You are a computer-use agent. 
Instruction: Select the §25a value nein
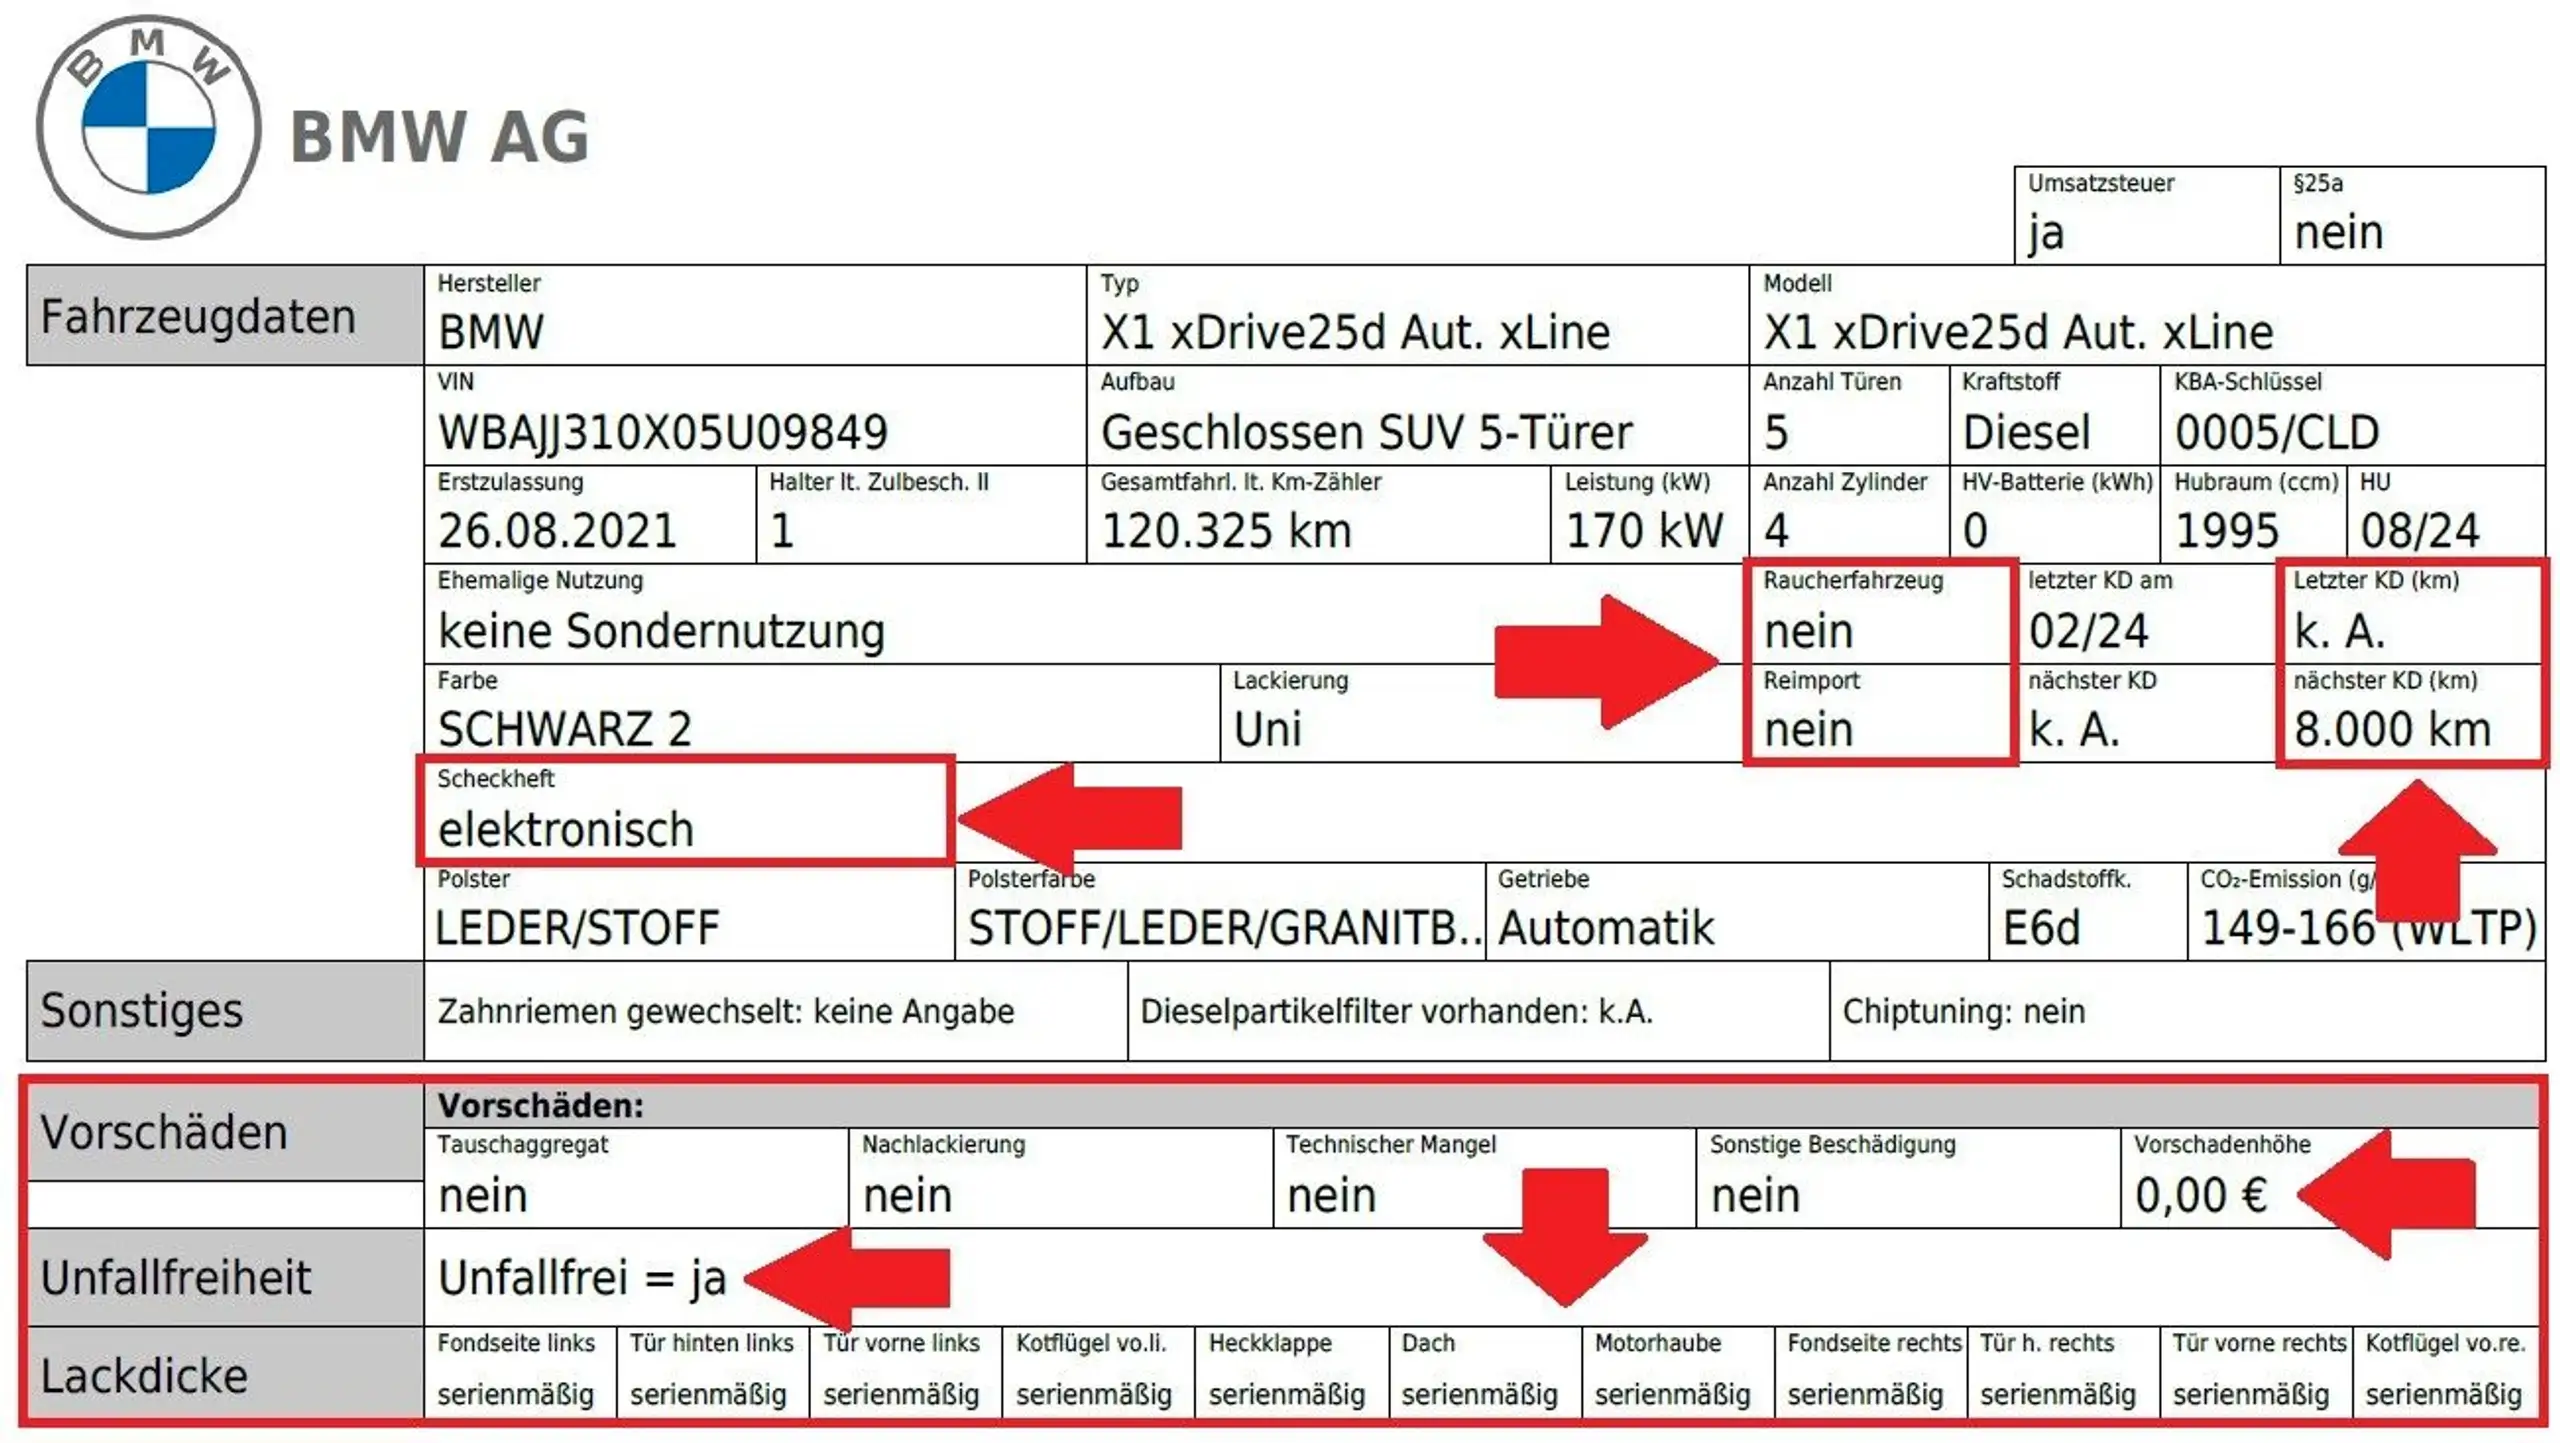click(2338, 232)
